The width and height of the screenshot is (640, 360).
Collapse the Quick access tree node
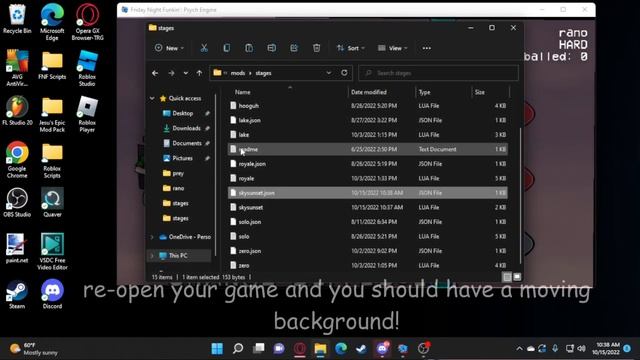[x=152, y=98]
